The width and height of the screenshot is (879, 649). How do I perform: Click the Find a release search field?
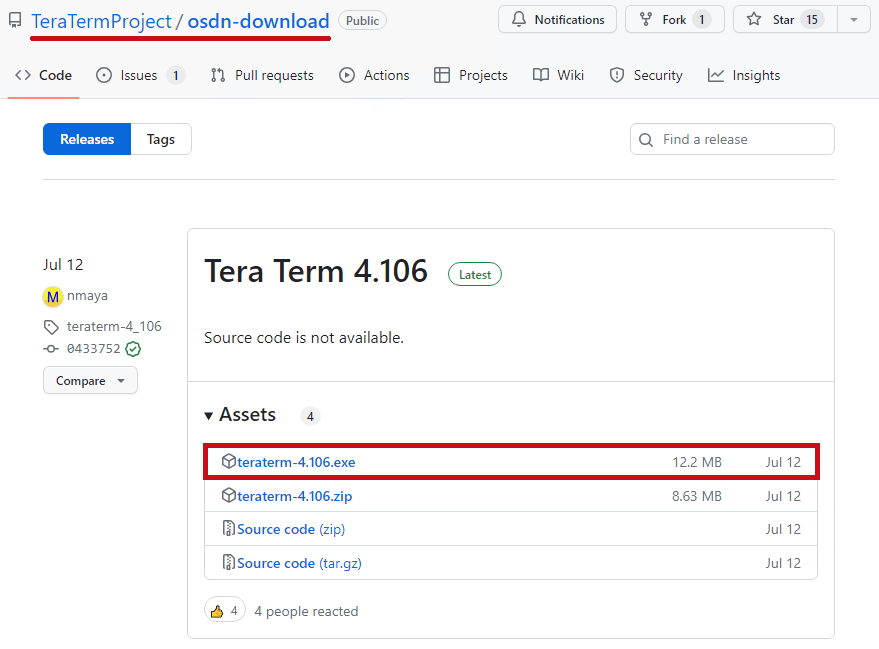coord(732,139)
